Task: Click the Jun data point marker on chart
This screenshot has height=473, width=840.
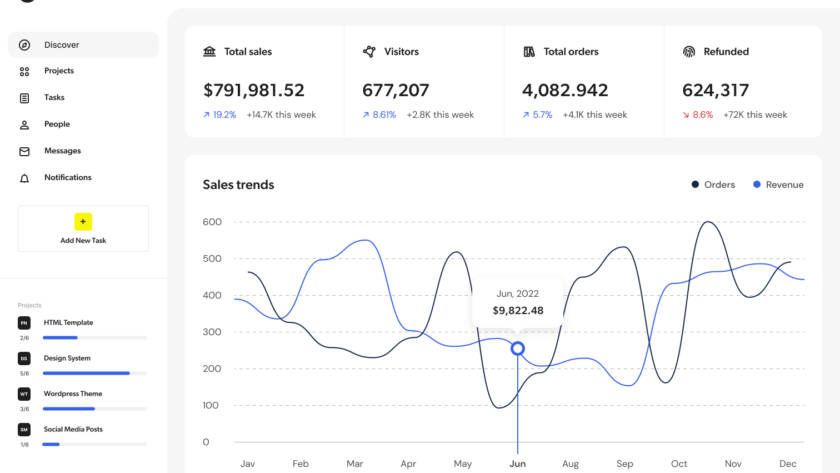Action: tap(518, 348)
